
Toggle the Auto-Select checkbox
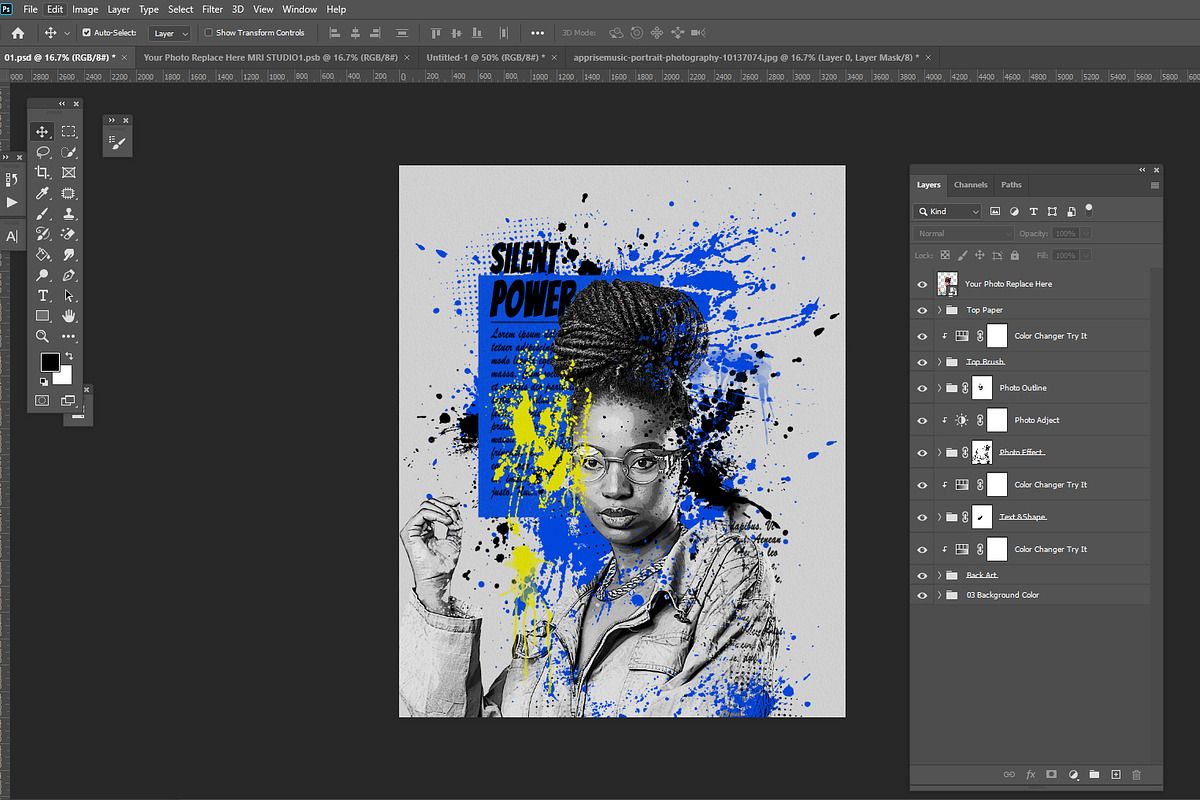coord(86,33)
